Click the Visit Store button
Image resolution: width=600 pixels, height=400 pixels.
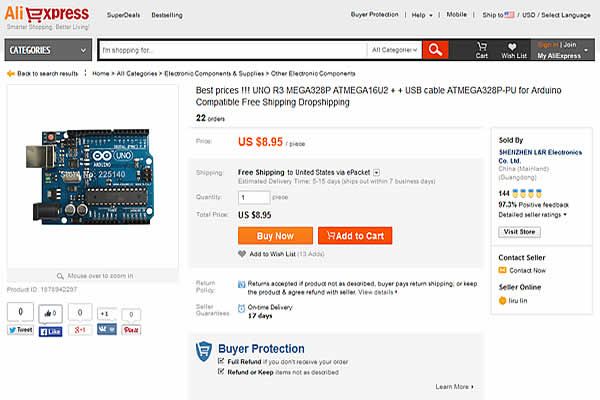[519, 232]
